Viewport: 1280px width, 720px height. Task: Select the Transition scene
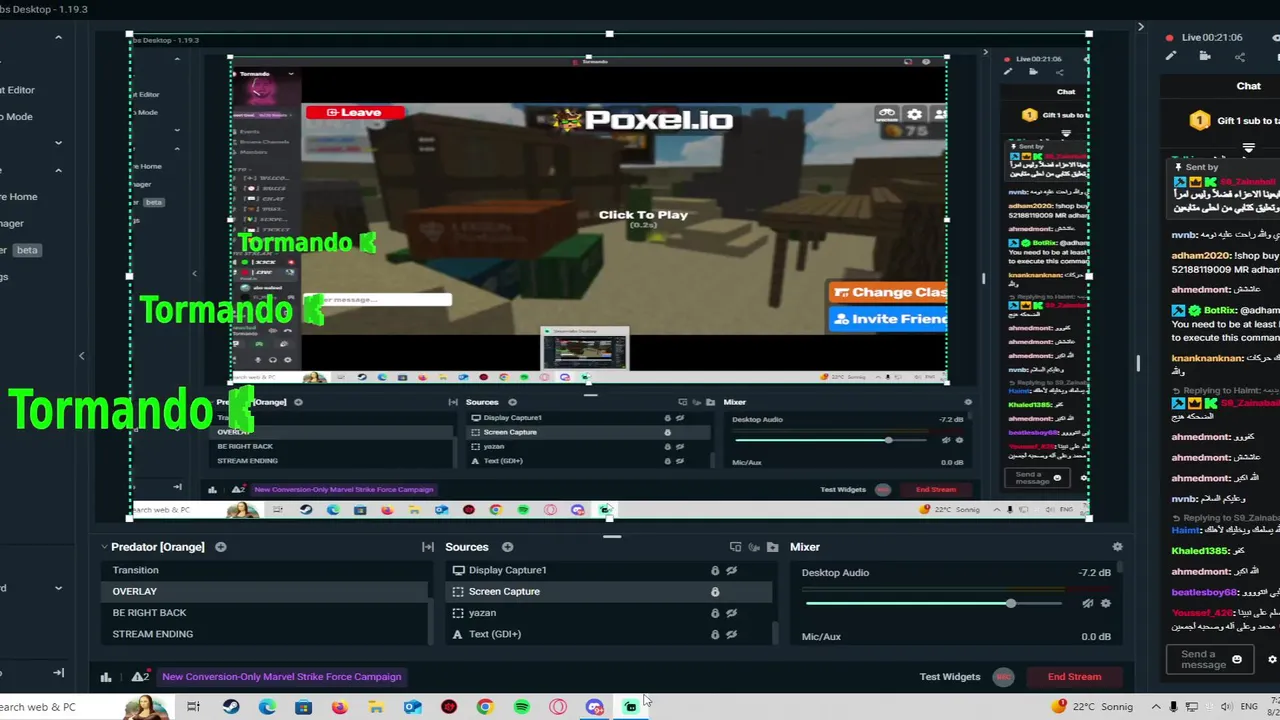pos(264,570)
